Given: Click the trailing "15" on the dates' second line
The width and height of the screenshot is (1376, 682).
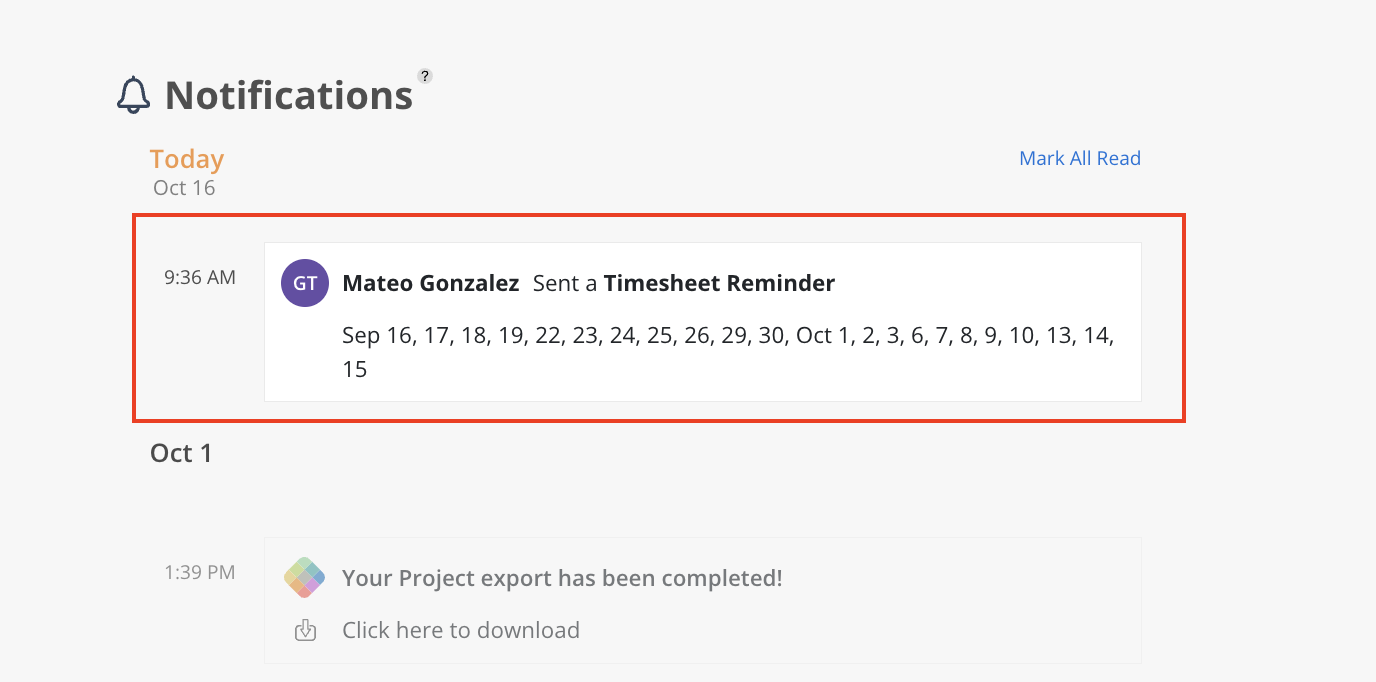Looking at the screenshot, I should 355,369.
